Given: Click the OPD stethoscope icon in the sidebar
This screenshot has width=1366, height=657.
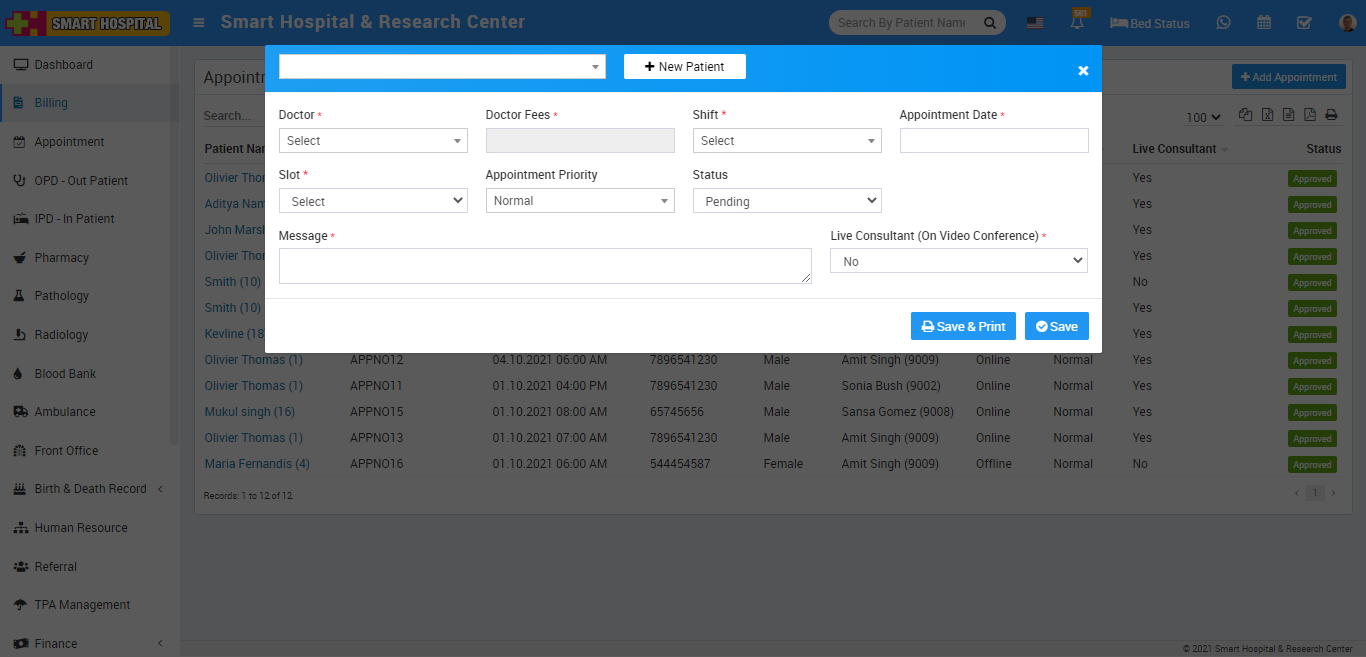Looking at the screenshot, I should point(20,181).
